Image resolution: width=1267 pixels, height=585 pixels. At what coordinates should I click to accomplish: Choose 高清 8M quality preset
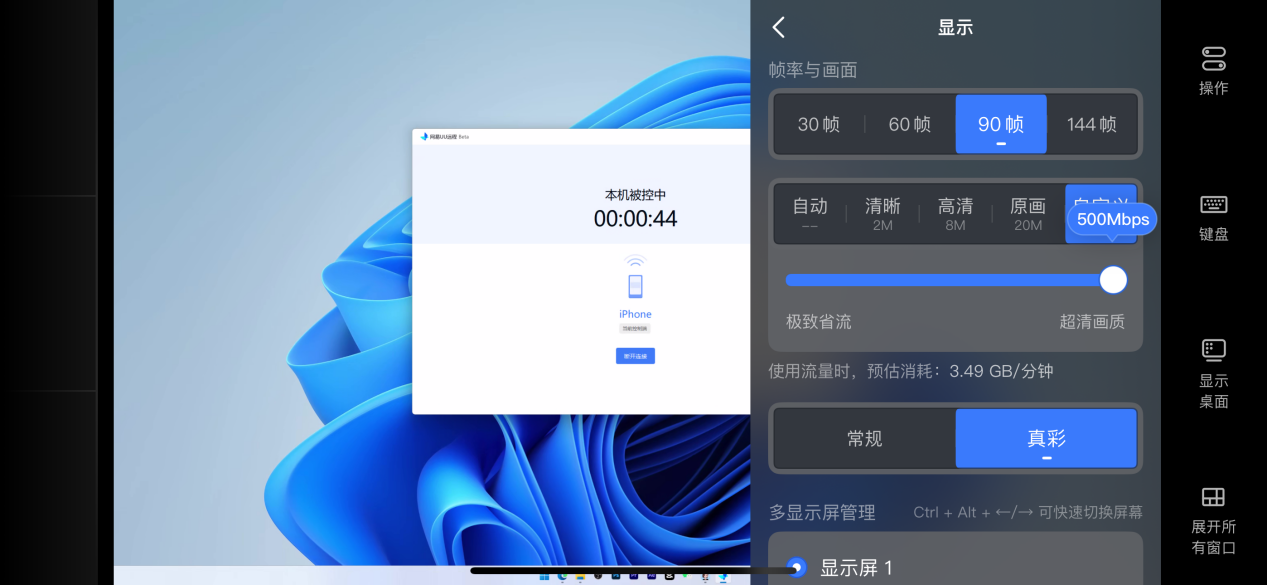pos(955,213)
